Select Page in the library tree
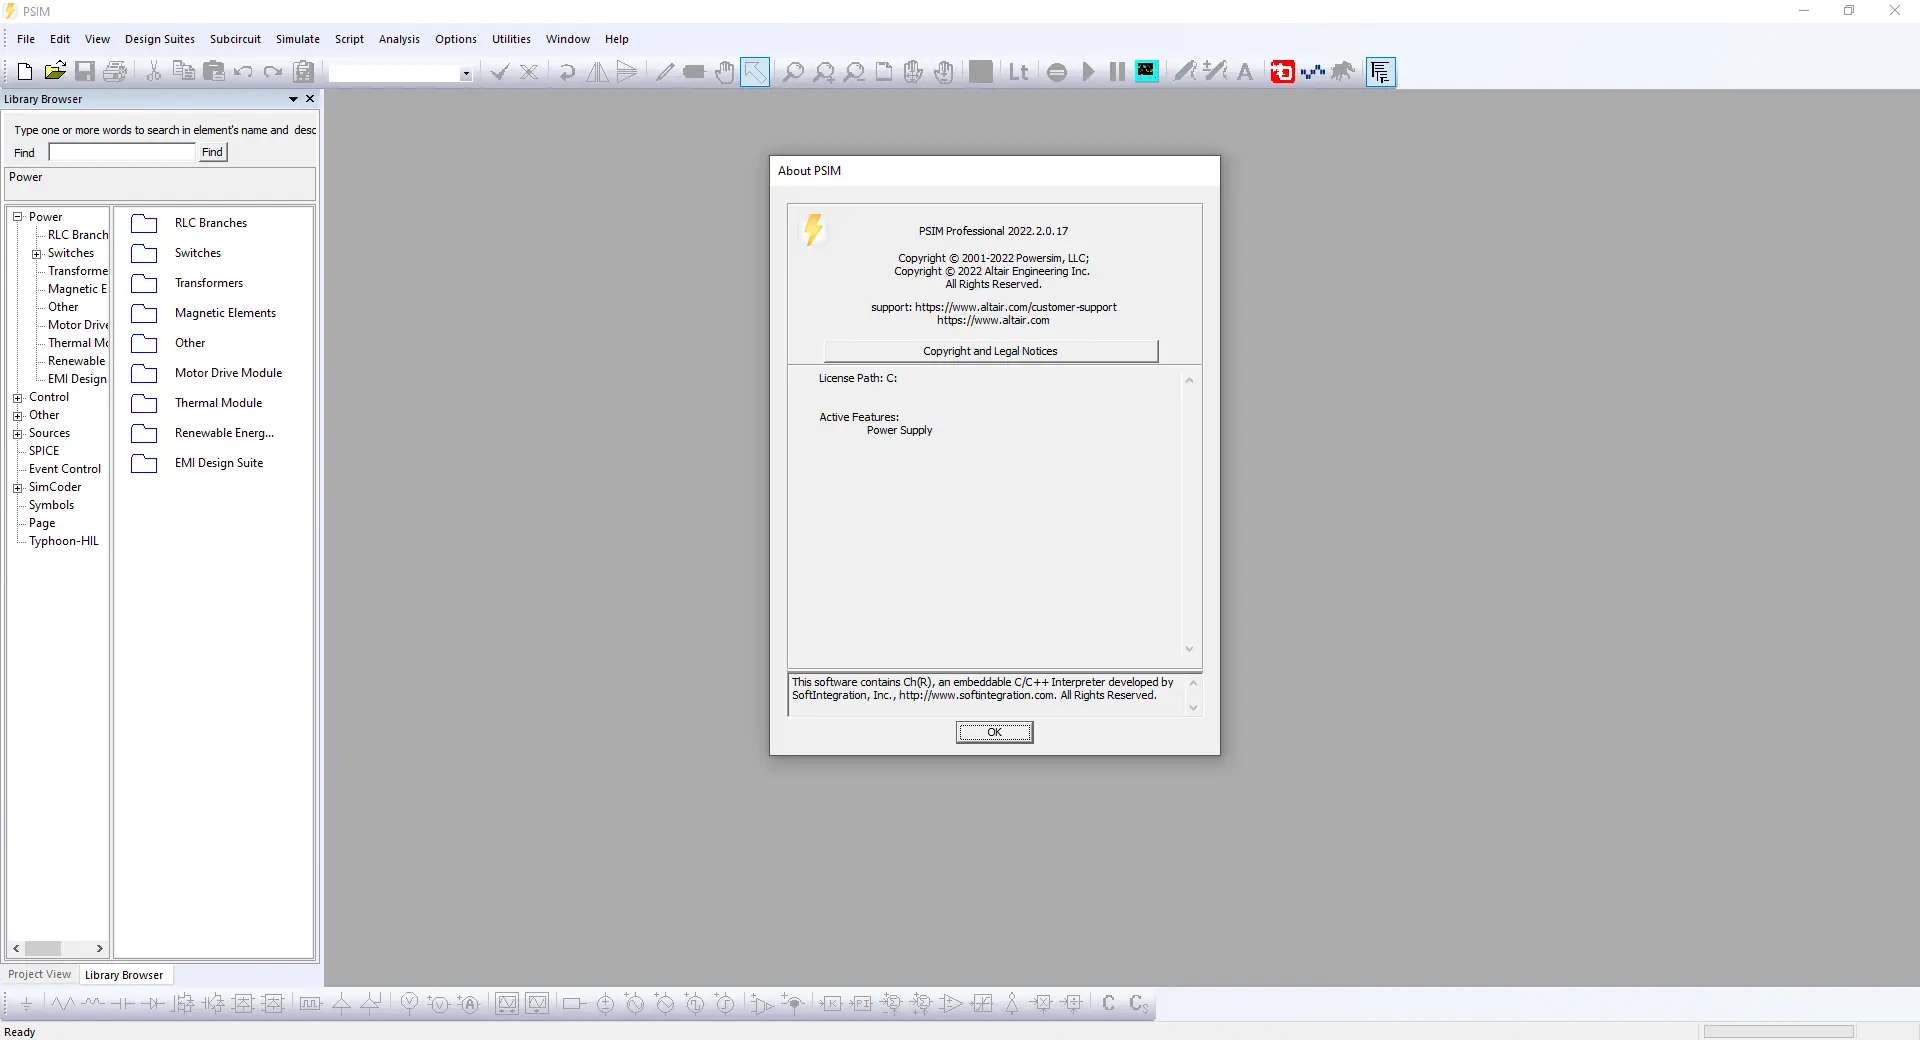The width and height of the screenshot is (1920, 1040). pos(42,523)
